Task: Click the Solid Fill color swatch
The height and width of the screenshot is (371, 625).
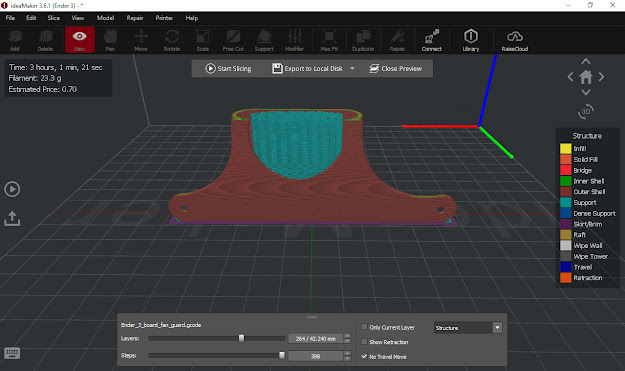Action: 566,159
